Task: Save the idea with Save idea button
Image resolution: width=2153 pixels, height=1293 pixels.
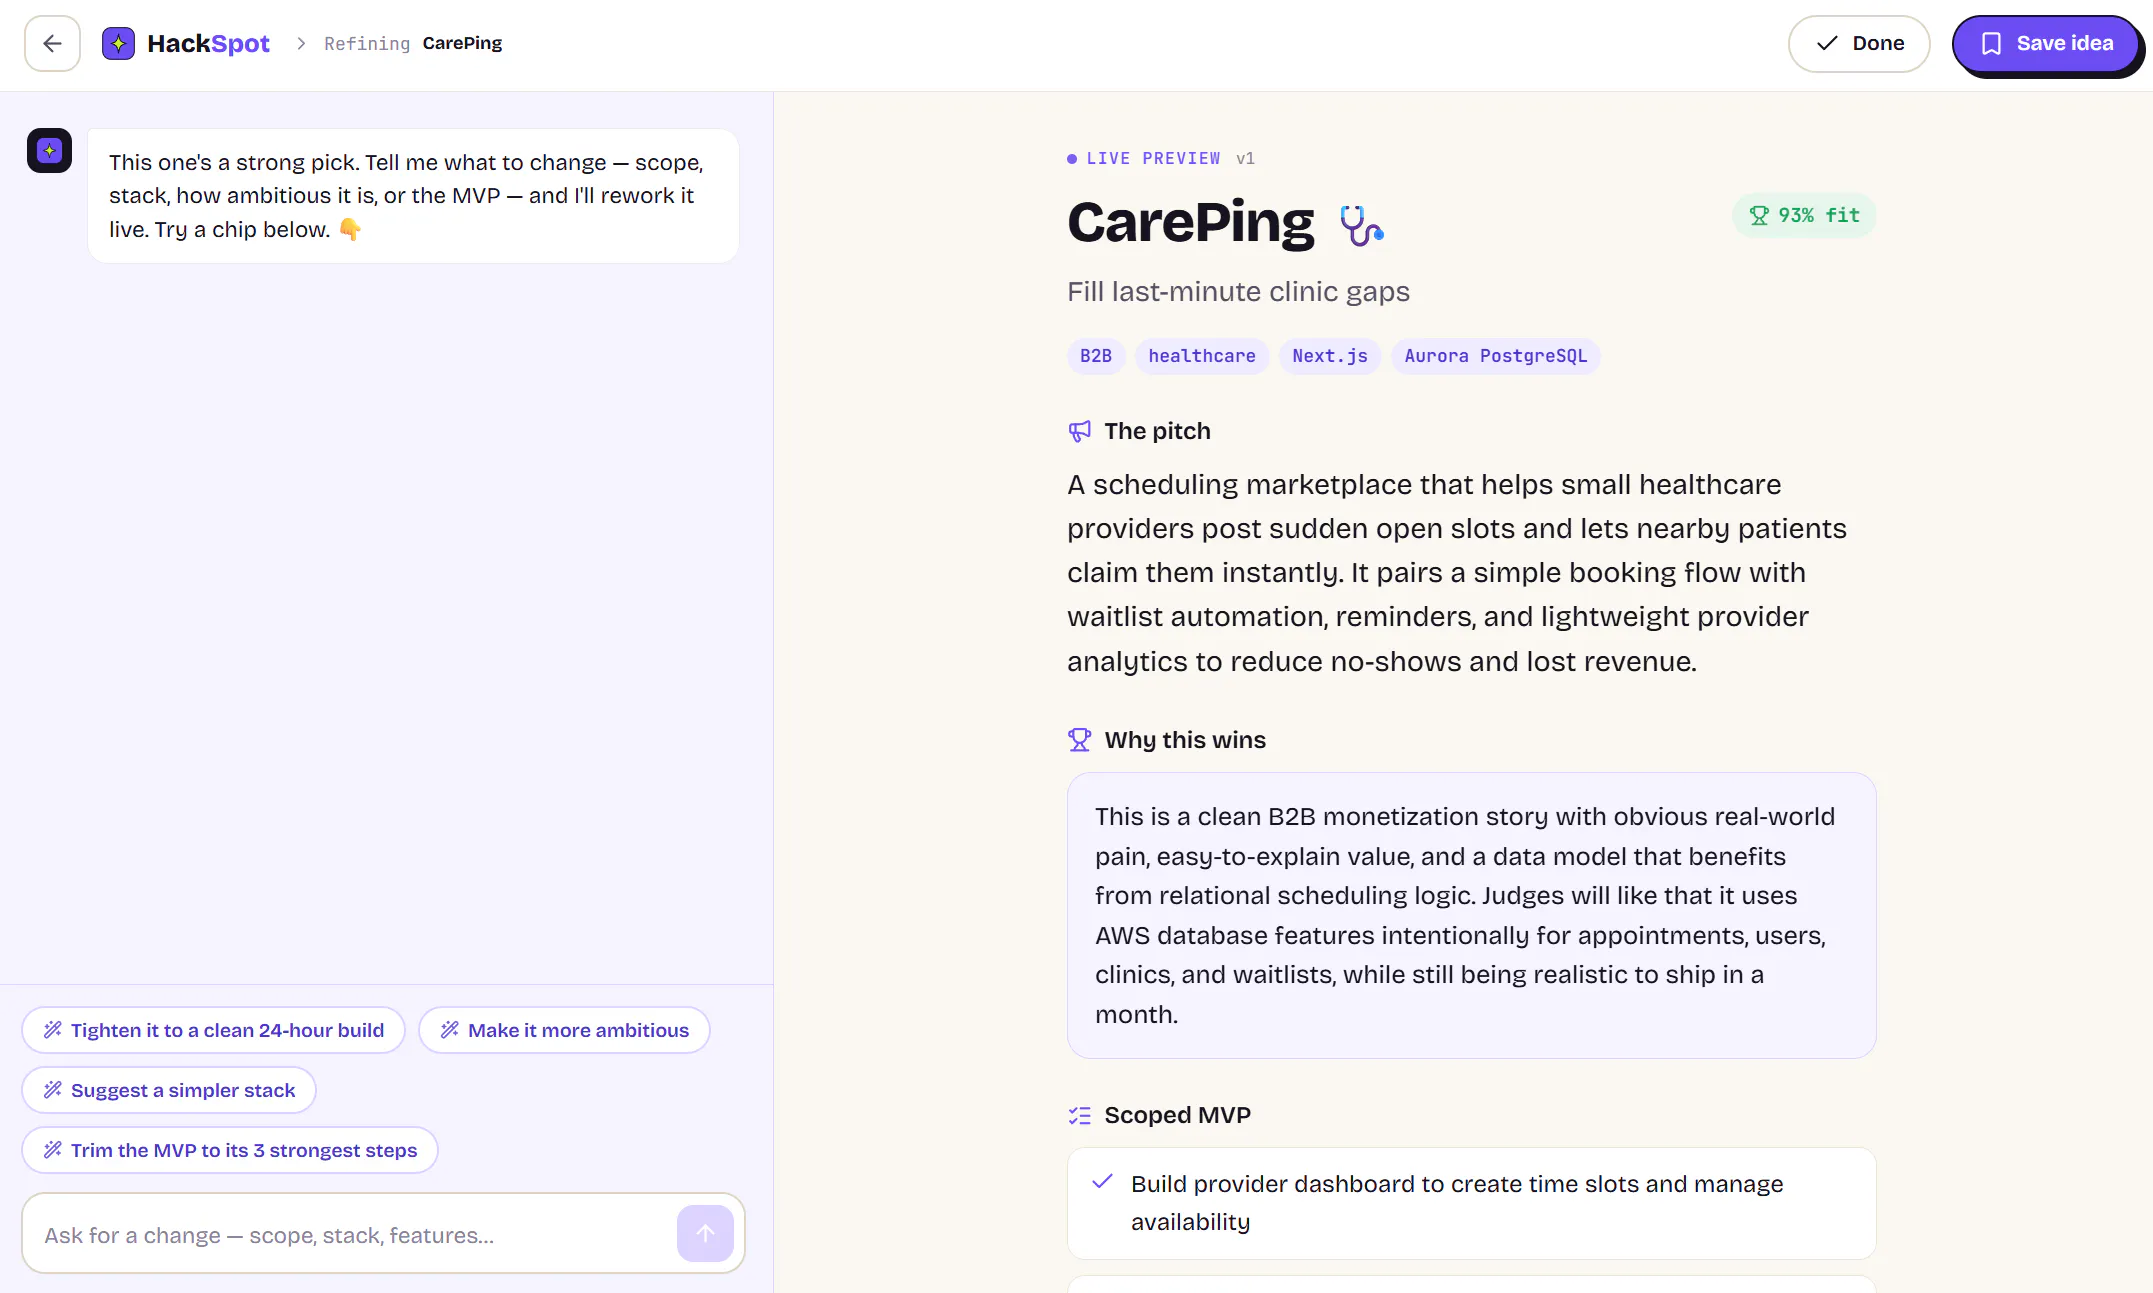Action: 2046,44
